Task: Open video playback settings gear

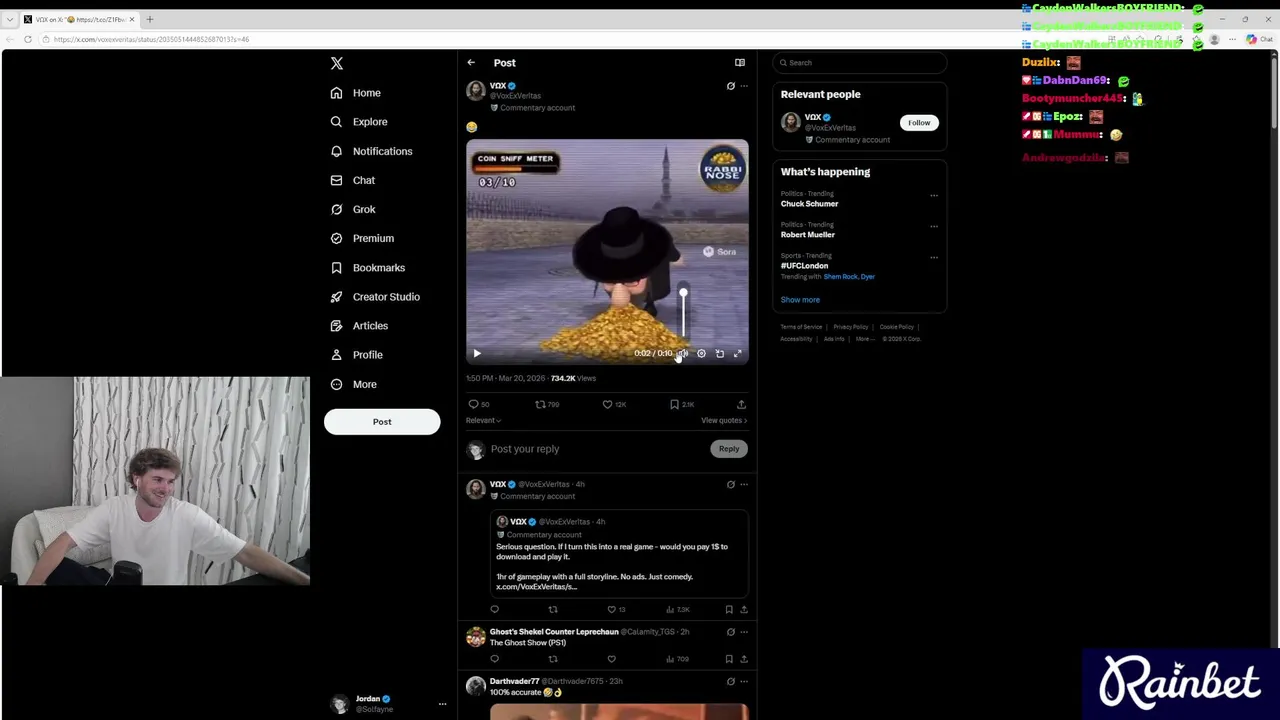Action: point(701,354)
